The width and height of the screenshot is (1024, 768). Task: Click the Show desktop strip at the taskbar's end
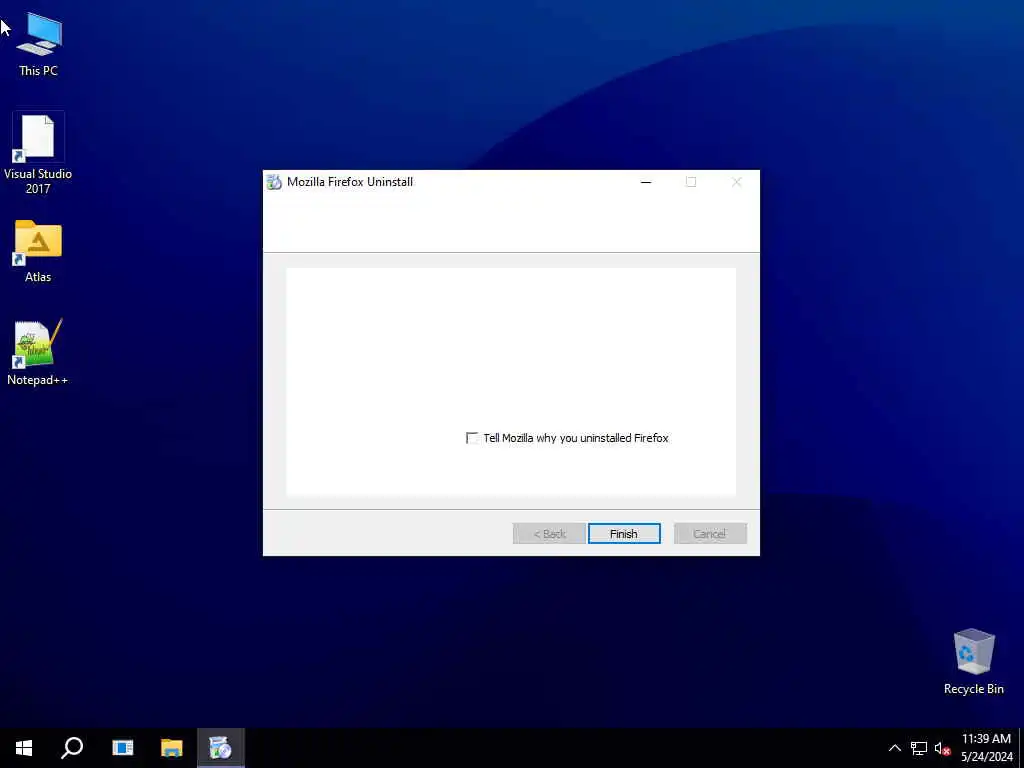[1021, 748]
